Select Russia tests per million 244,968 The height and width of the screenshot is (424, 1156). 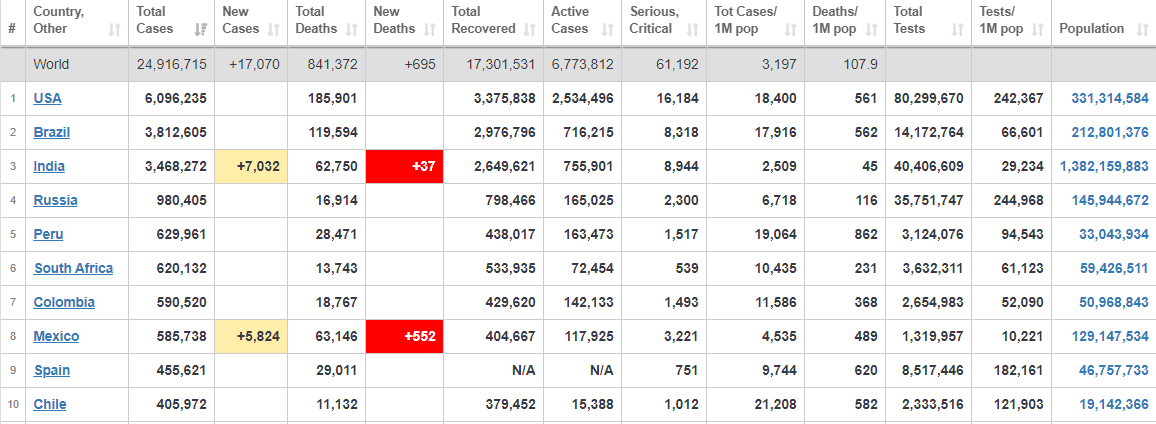(1019, 200)
